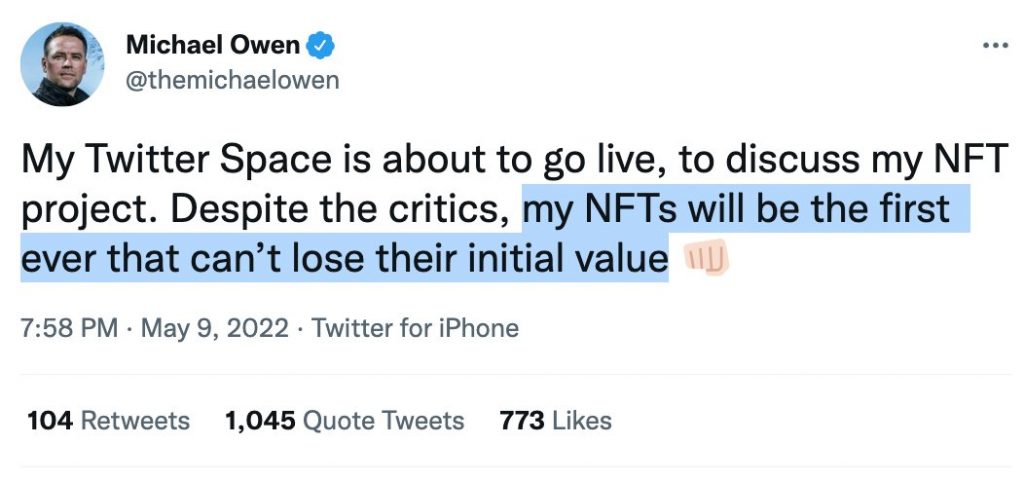
Task: Click the number 773 in the stats
Action: point(522,421)
